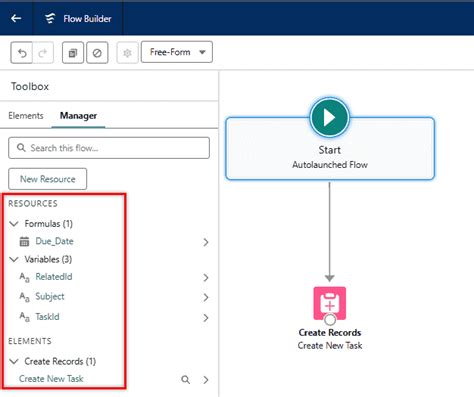Undo the last change
The width and height of the screenshot is (474, 397).
[x=22, y=53]
